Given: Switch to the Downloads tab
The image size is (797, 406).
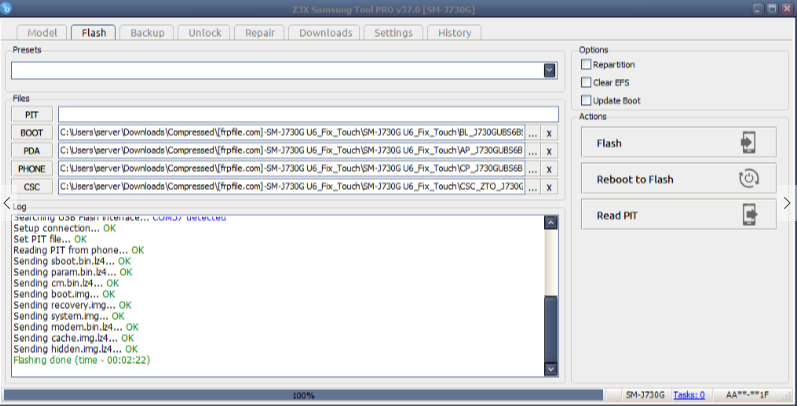Looking at the screenshot, I should pos(325,33).
